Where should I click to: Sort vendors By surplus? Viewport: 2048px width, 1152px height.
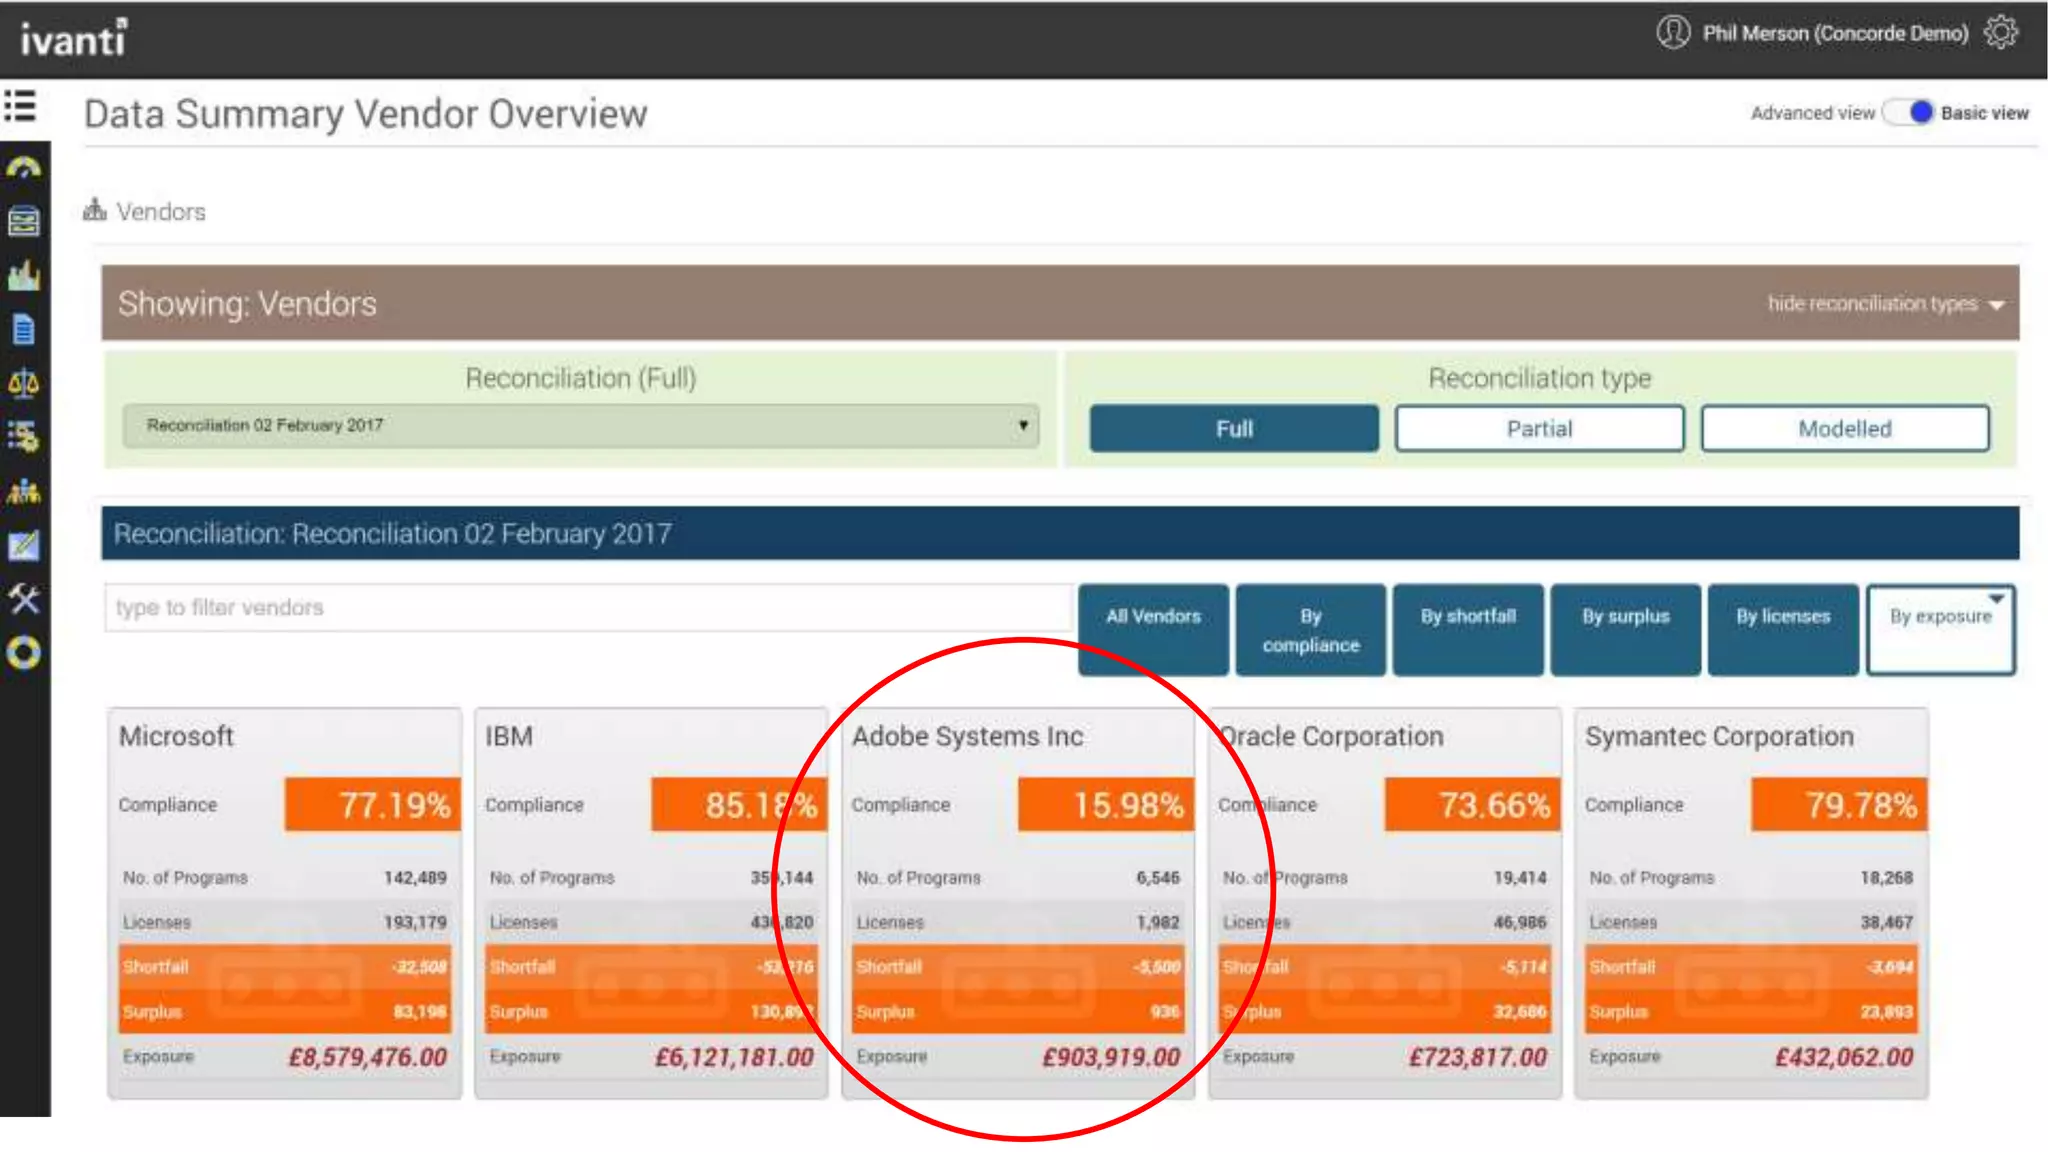pos(1626,630)
